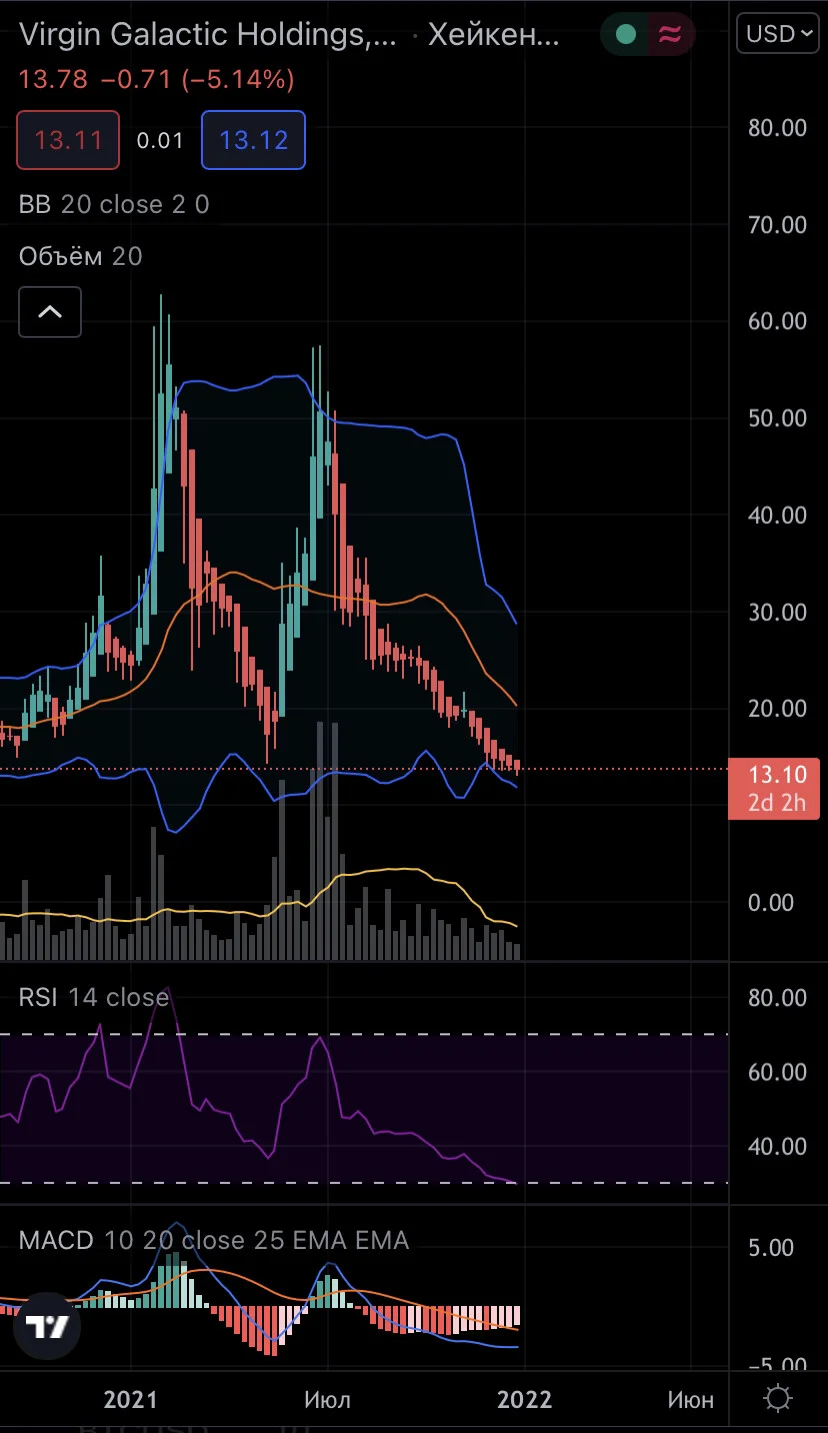The width and height of the screenshot is (828, 1433).
Task: Select the Объём 20 volume legend
Action: click(81, 256)
